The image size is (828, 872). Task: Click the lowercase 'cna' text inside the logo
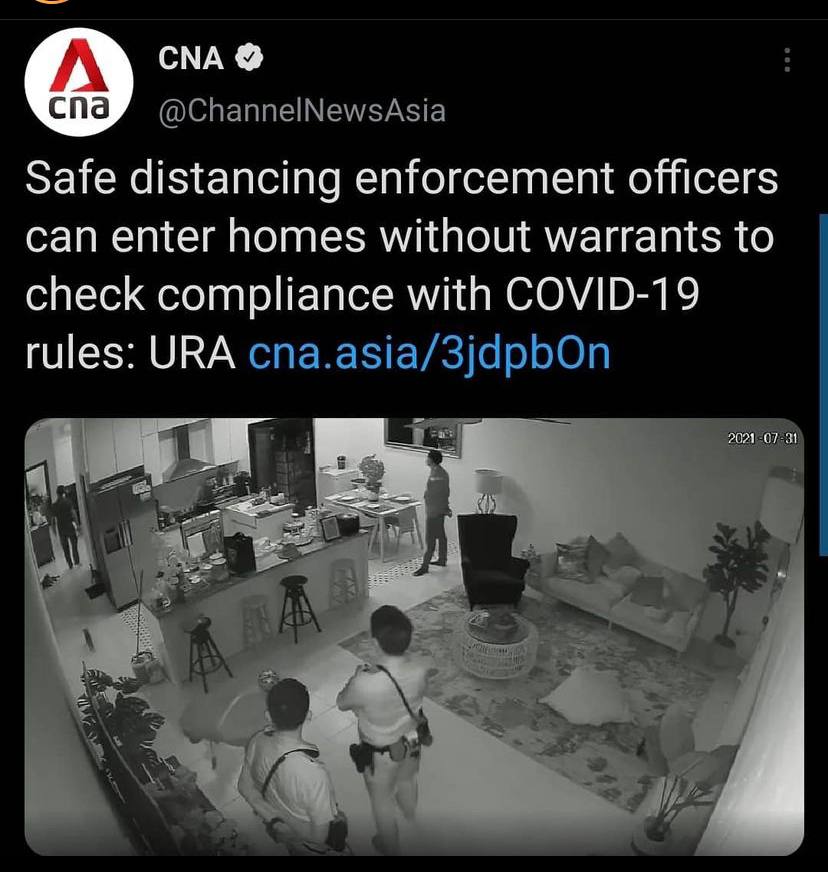point(78,107)
